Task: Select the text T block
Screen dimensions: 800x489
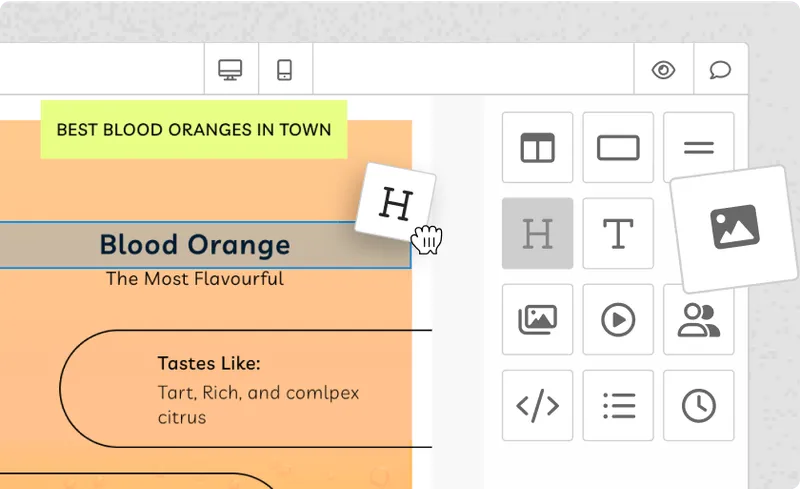Action: [x=618, y=233]
